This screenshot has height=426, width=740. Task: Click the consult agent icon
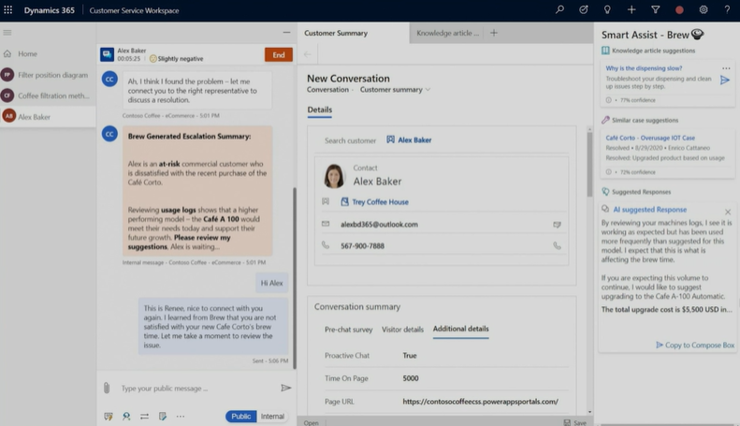(126, 416)
